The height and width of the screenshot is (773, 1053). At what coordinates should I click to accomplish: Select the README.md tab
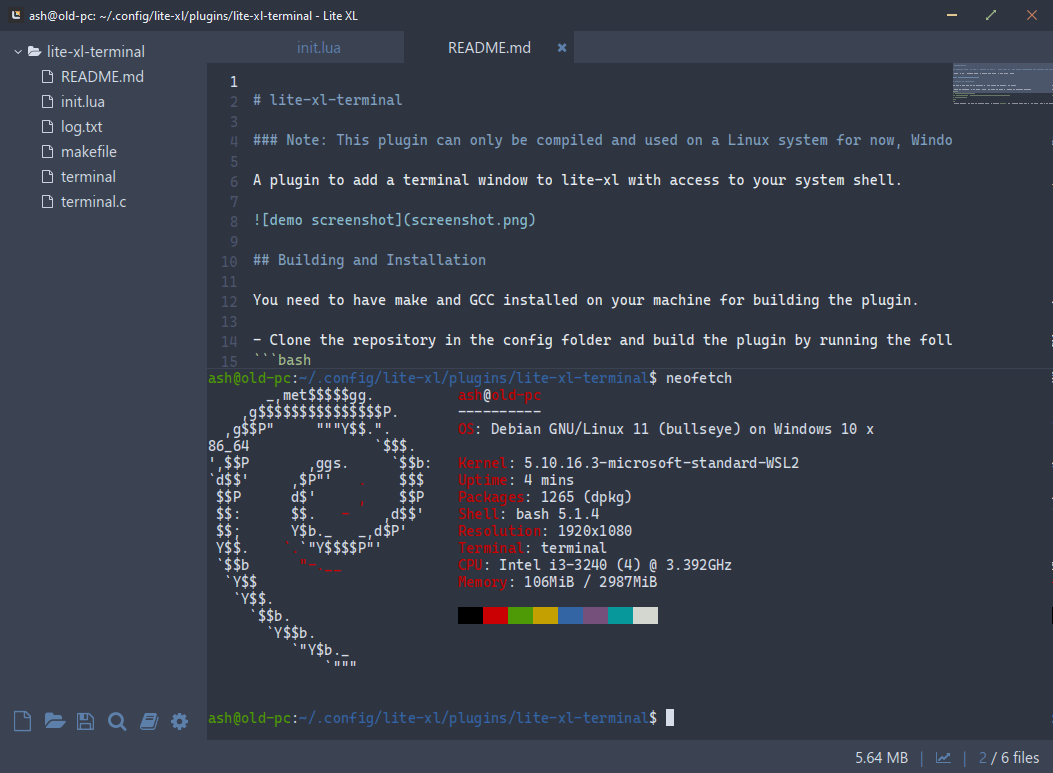(x=489, y=48)
